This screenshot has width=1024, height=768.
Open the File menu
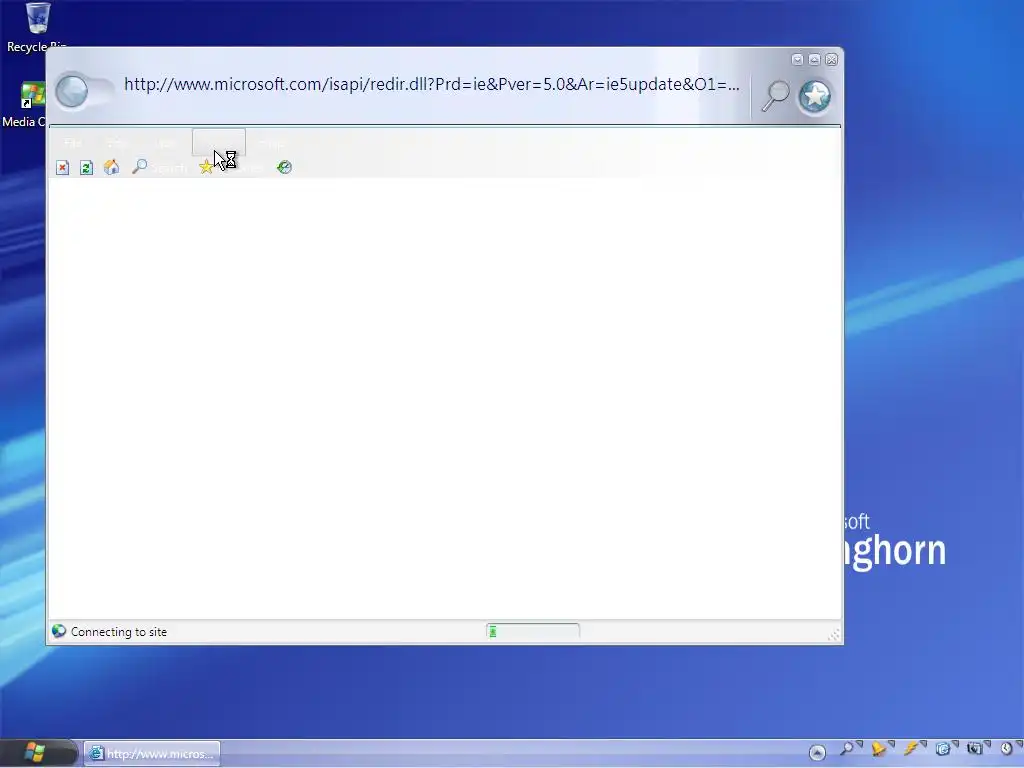coord(73,143)
